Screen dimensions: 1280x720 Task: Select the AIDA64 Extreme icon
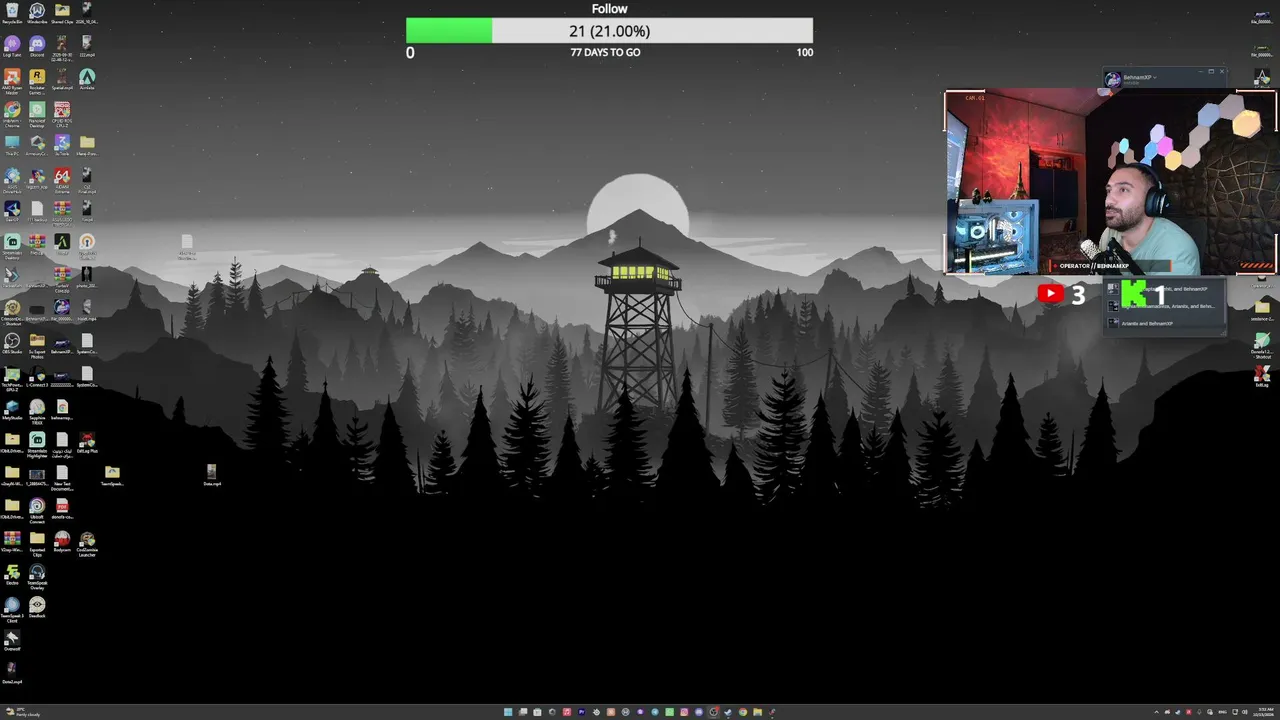click(62, 180)
